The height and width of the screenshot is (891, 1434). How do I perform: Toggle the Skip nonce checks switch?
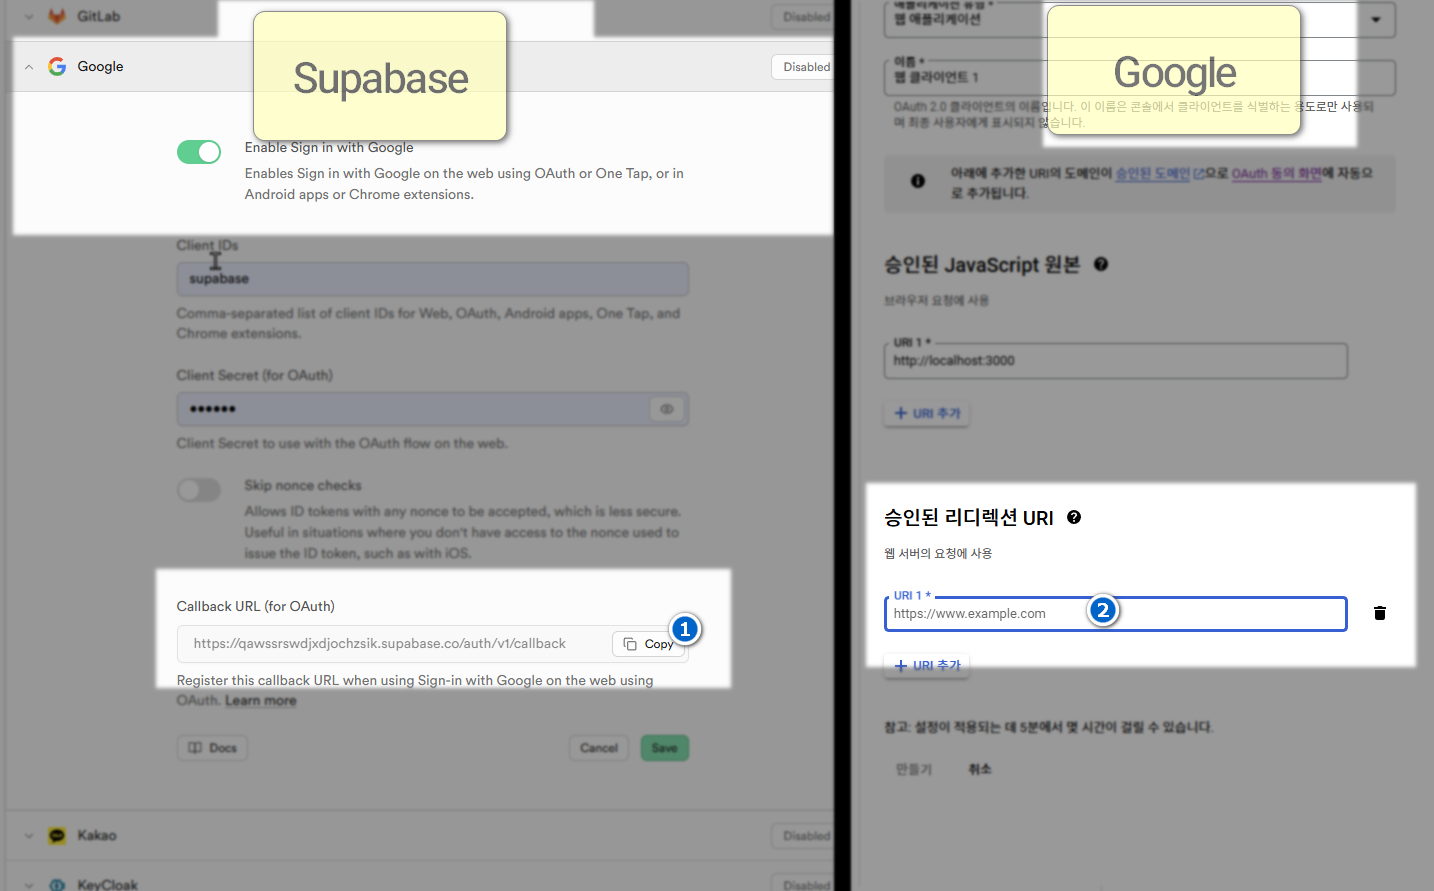(x=199, y=489)
